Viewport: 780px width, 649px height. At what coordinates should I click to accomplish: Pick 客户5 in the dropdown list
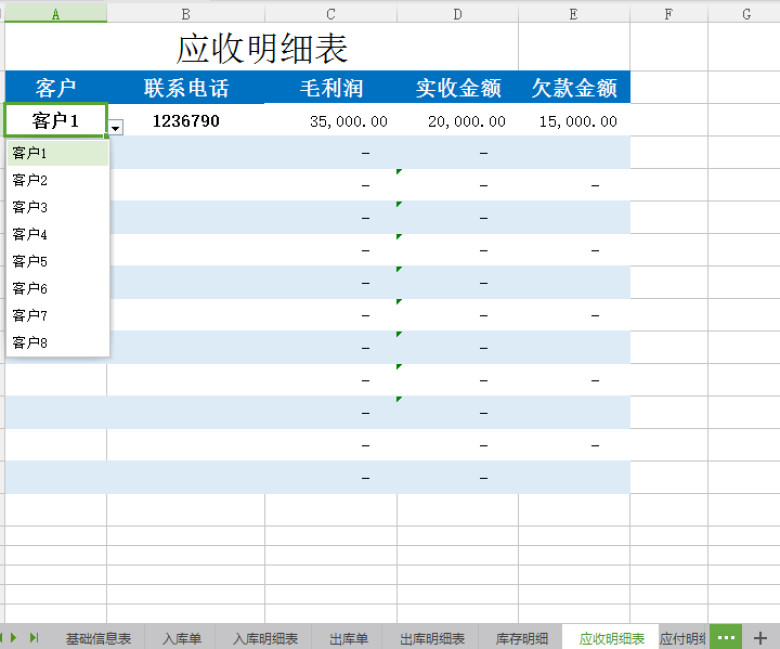[58, 261]
